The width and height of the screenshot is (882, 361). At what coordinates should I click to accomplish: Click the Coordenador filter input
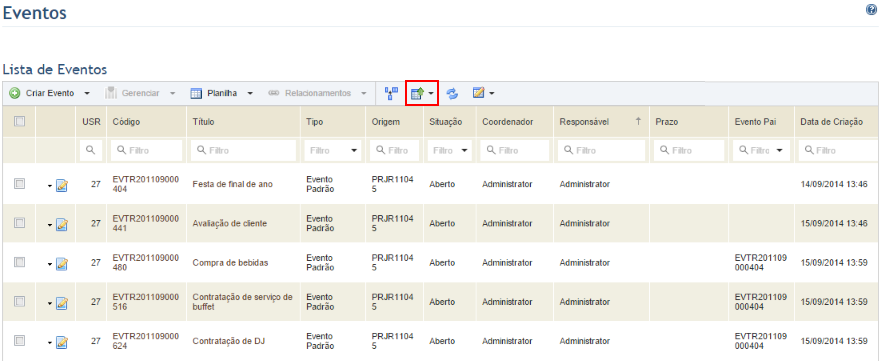515,151
